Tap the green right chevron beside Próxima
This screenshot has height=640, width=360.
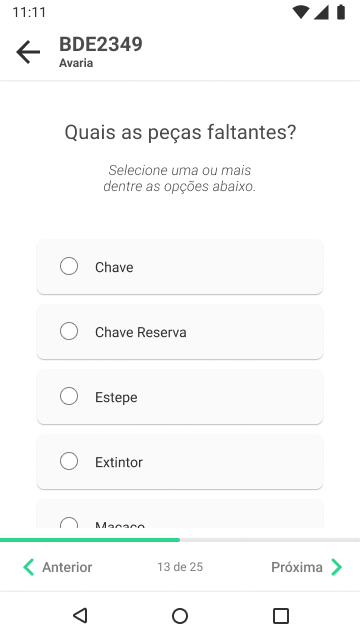click(336, 567)
